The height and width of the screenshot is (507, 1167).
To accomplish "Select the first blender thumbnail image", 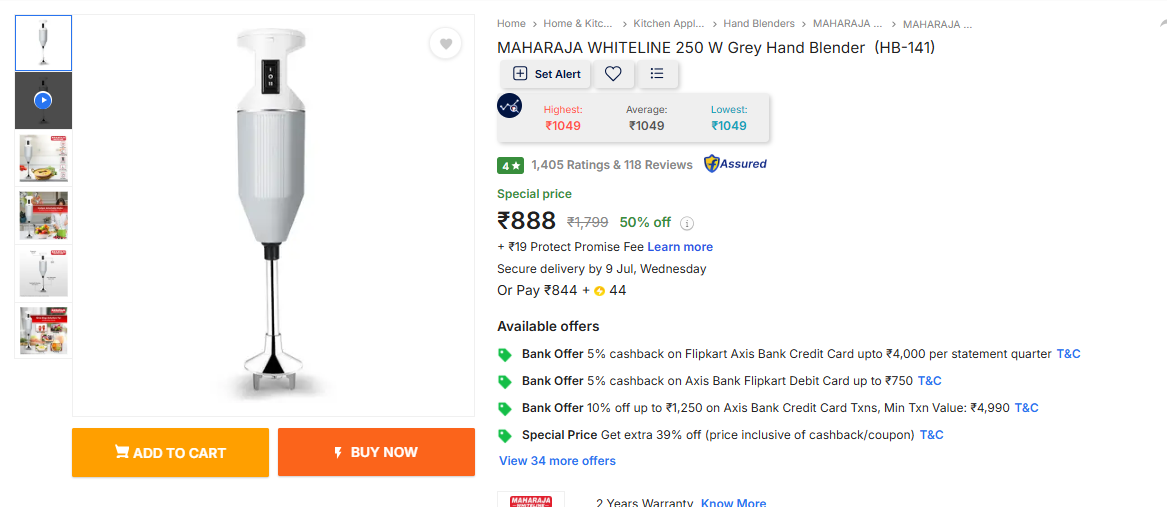I will 43,43.
